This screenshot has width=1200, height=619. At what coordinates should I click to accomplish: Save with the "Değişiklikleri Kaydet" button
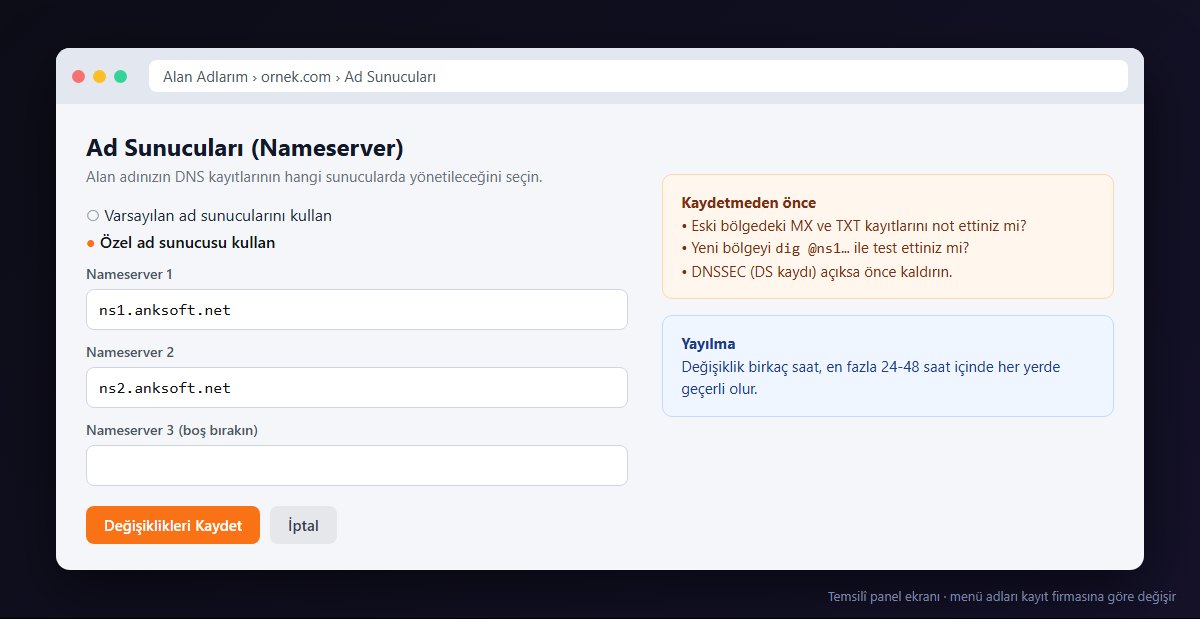[x=173, y=525]
